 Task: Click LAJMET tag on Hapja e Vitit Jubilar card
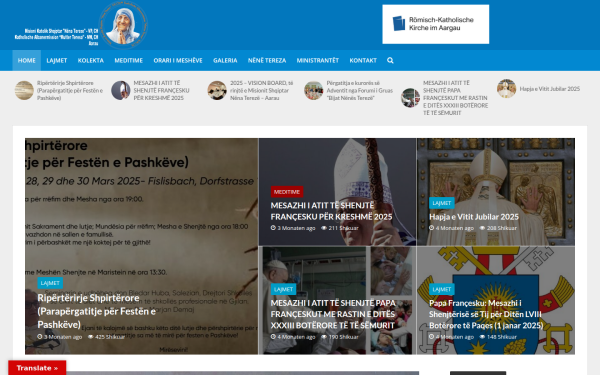442,203
